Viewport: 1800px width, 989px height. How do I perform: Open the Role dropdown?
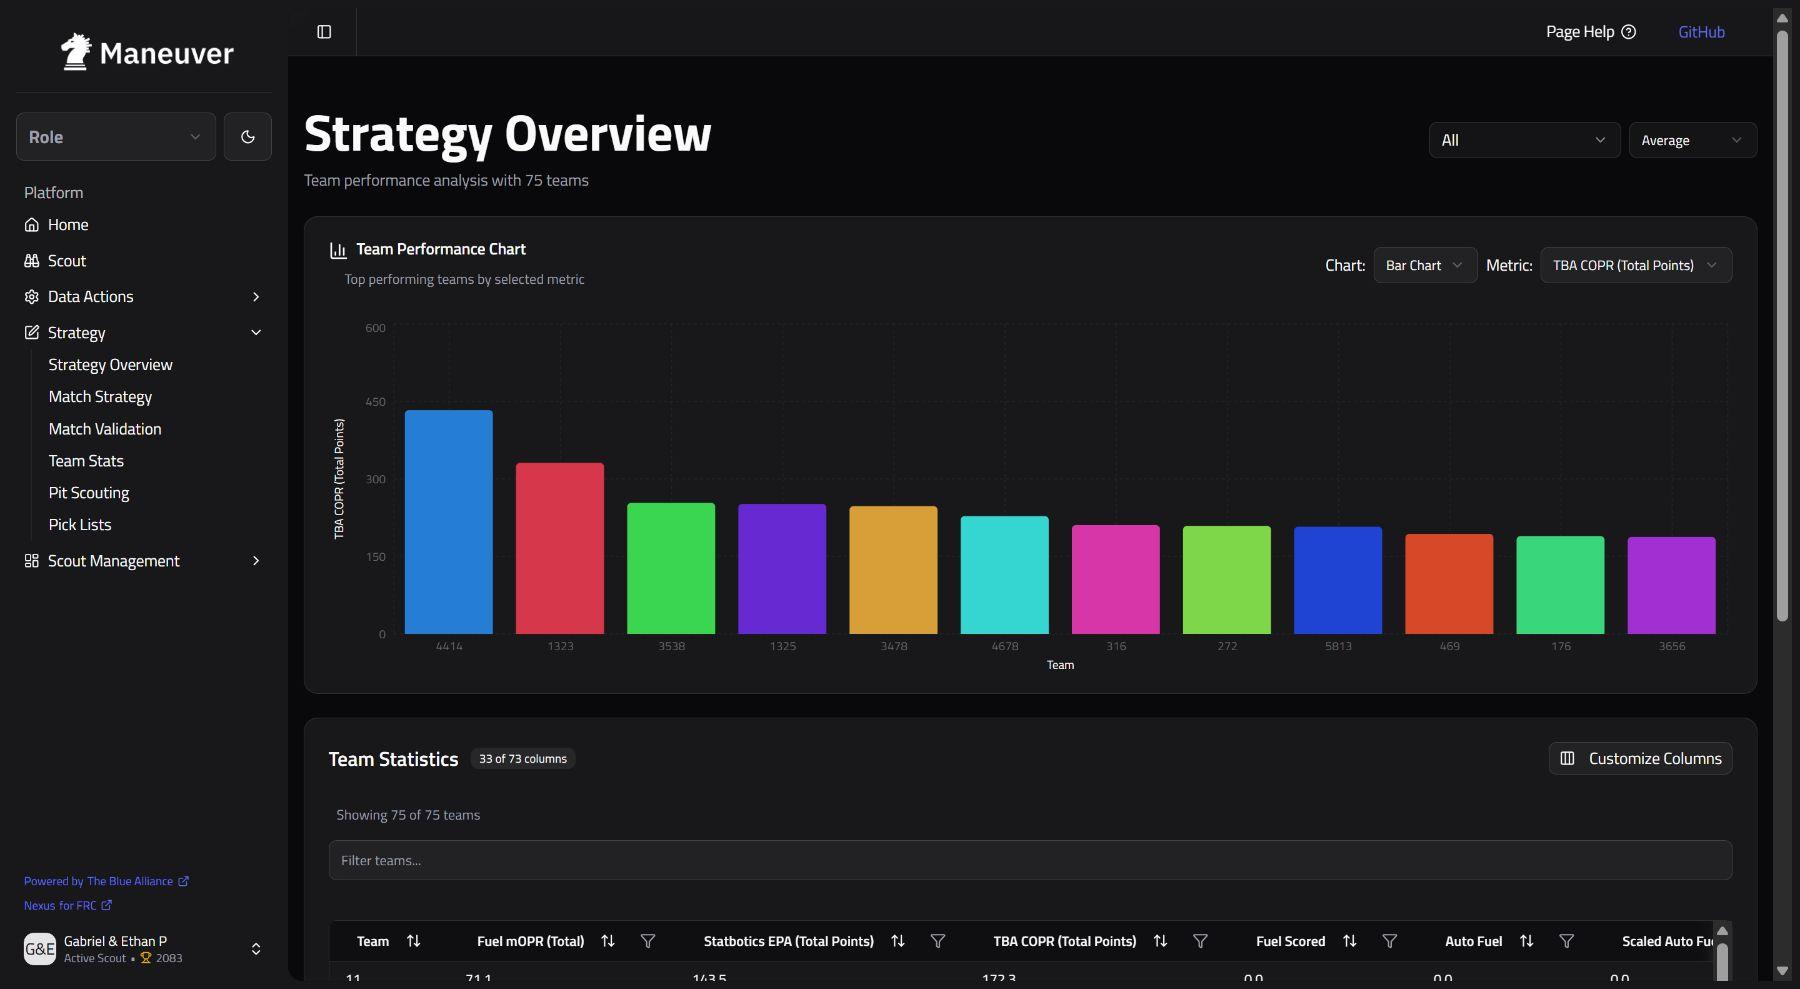pyautogui.click(x=116, y=137)
